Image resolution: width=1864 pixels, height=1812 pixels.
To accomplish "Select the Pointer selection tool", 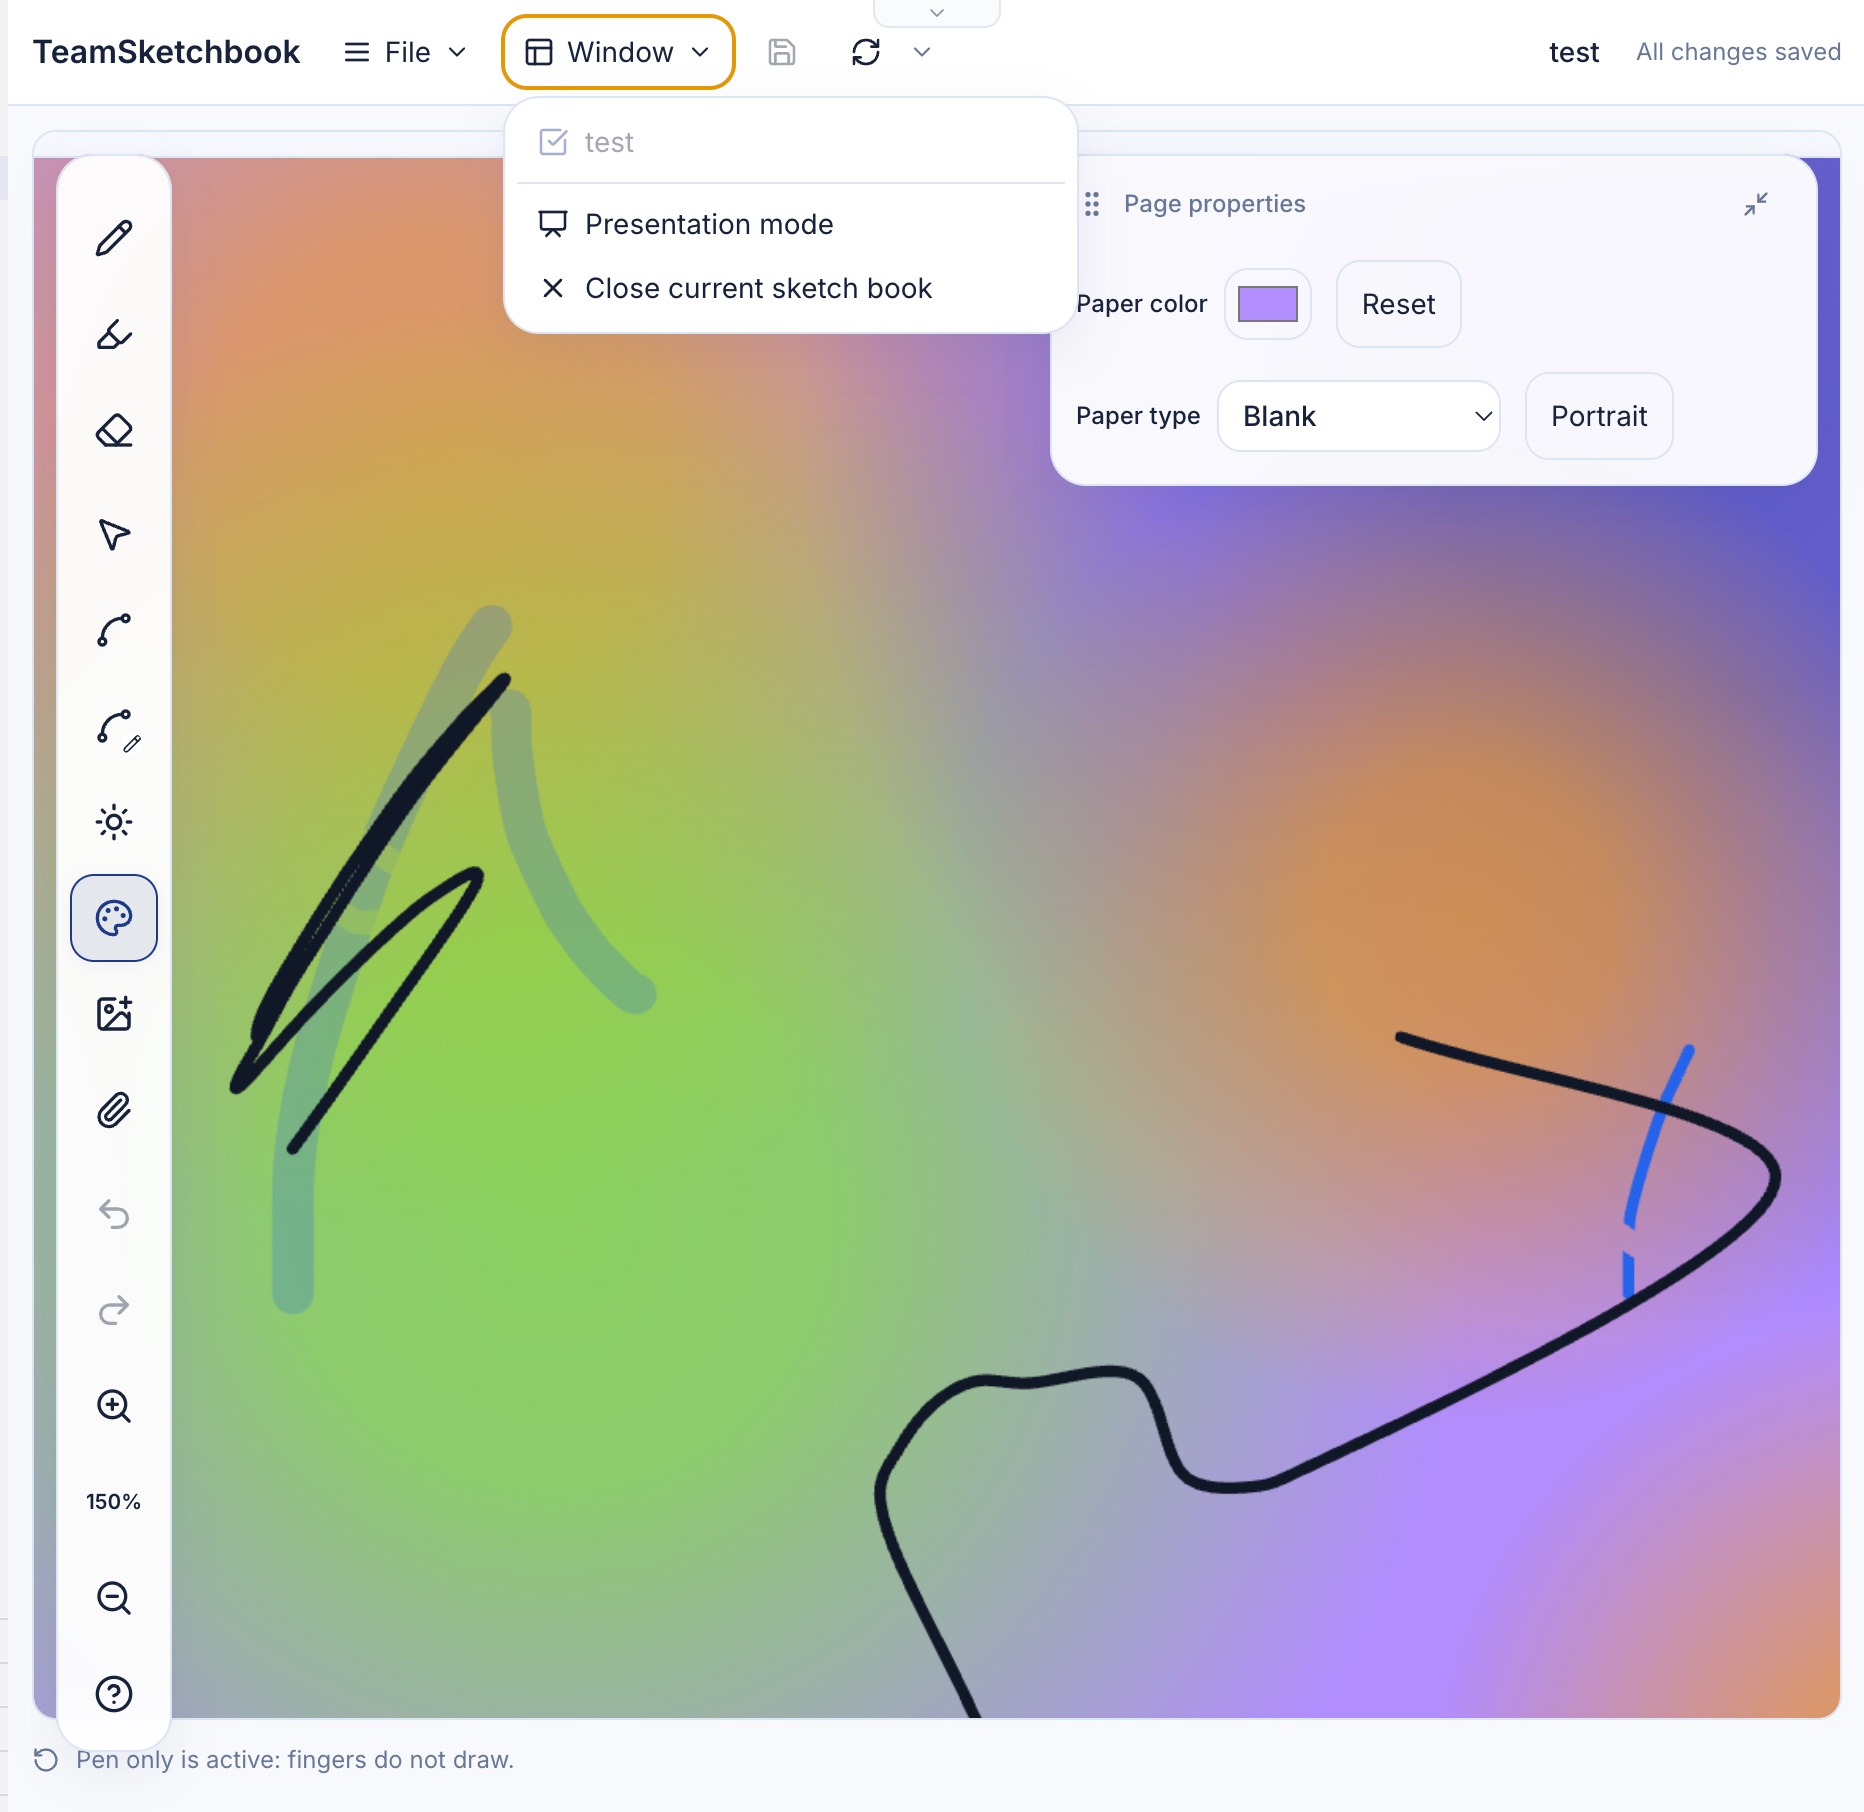I will (x=114, y=534).
